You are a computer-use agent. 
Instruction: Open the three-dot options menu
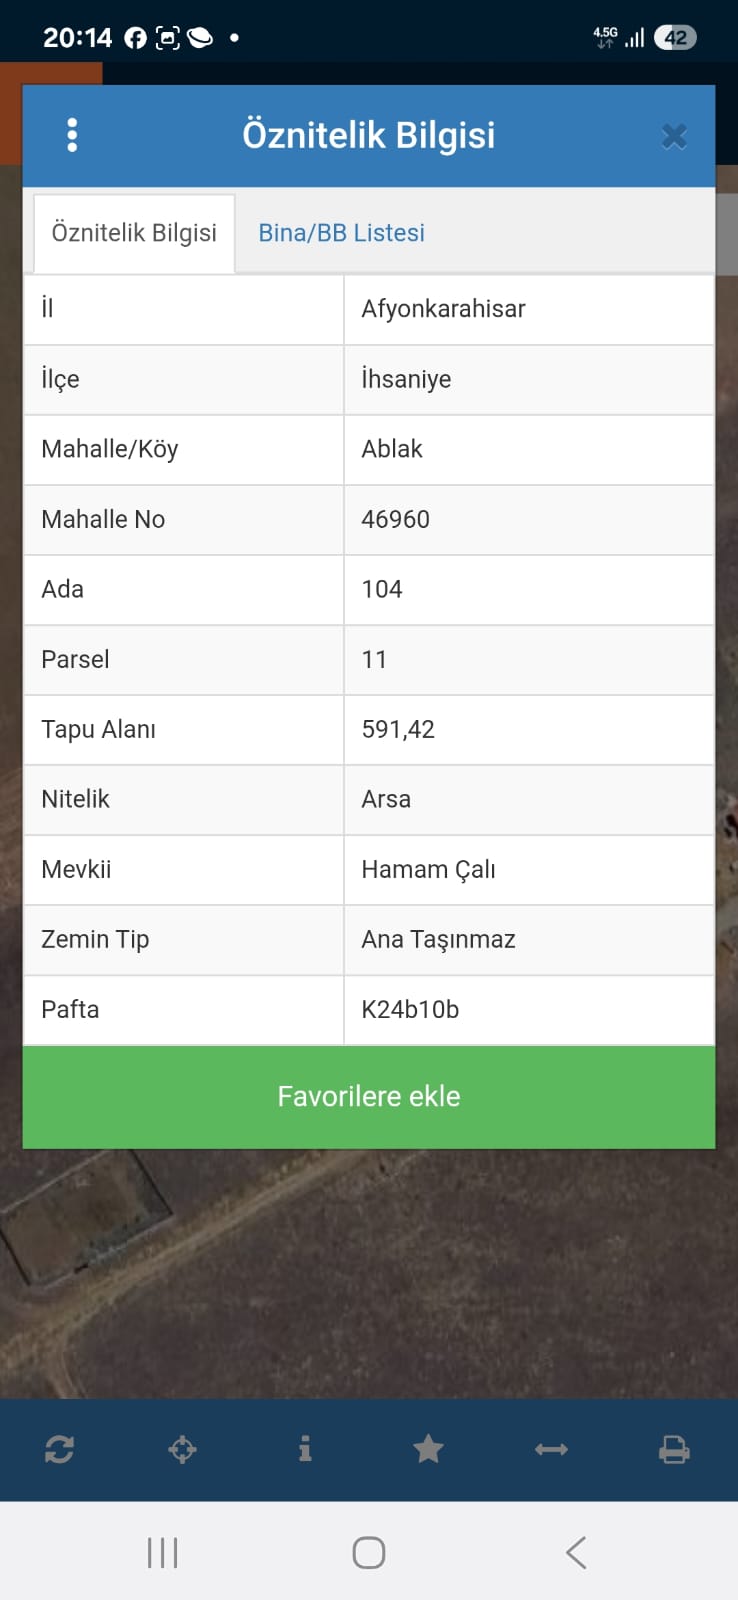coord(72,135)
